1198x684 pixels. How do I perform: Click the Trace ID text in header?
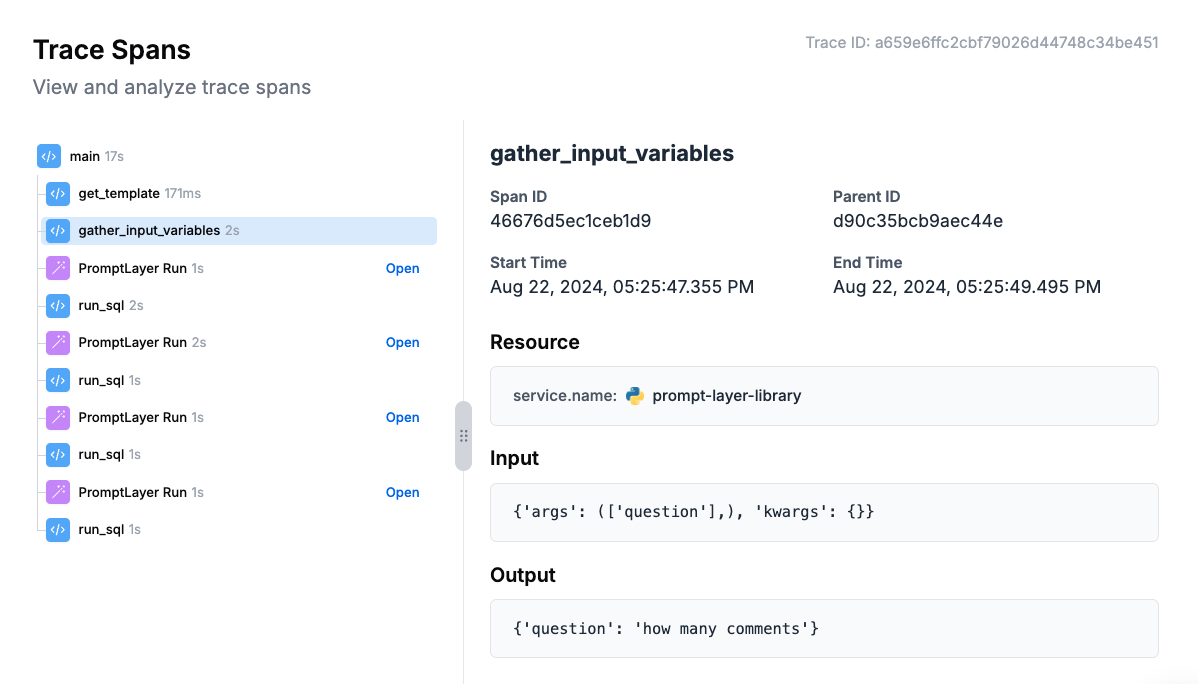[982, 43]
